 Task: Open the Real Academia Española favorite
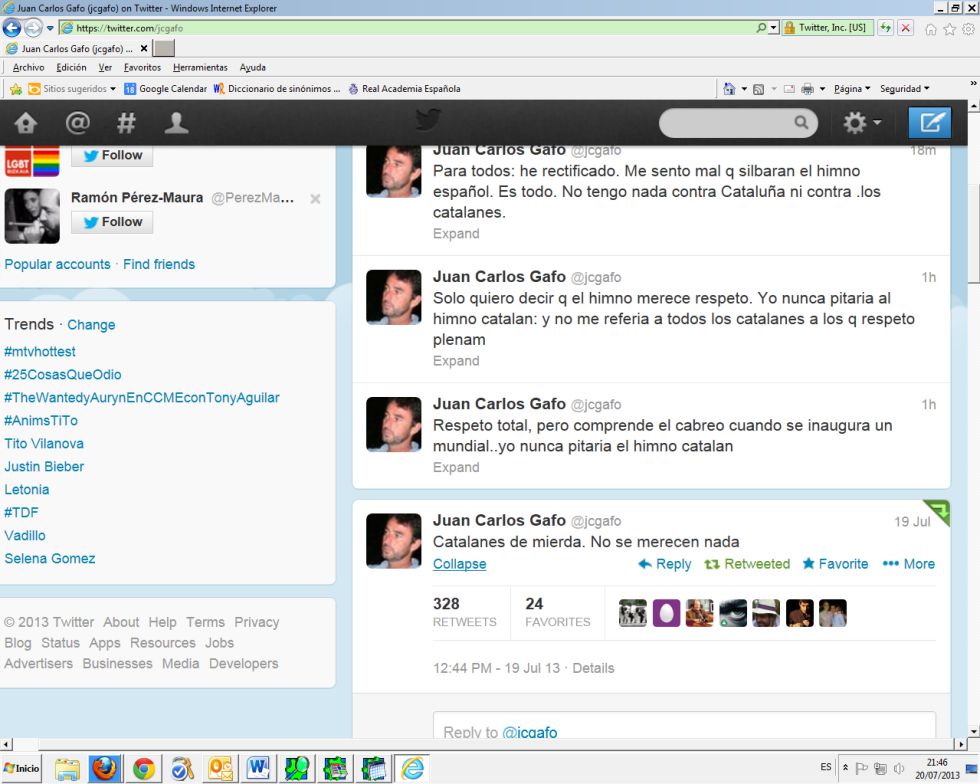point(404,89)
